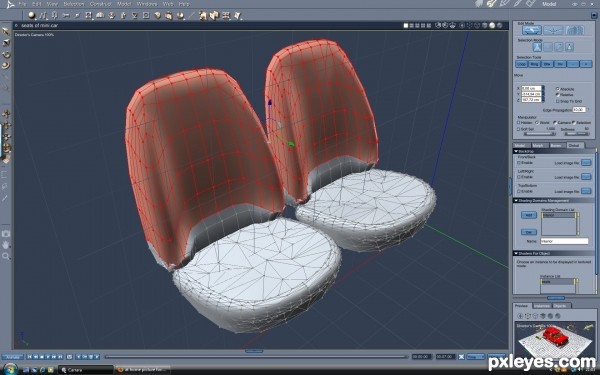Select the hand pan tool in left toolbar
Image resolution: width=600 pixels, height=375 pixels.
coord(6,245)
